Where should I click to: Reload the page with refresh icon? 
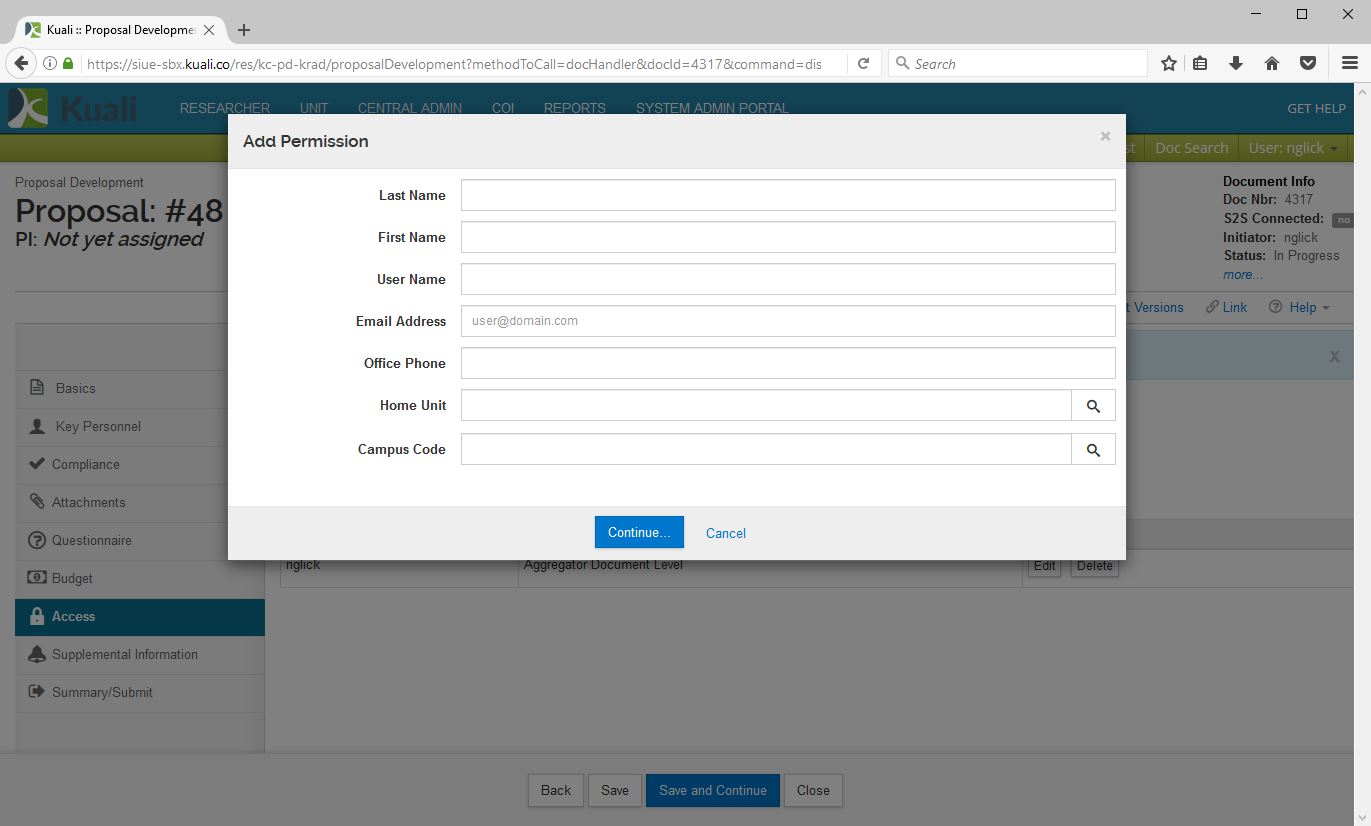pyautogui.click(x=864, y=64)
